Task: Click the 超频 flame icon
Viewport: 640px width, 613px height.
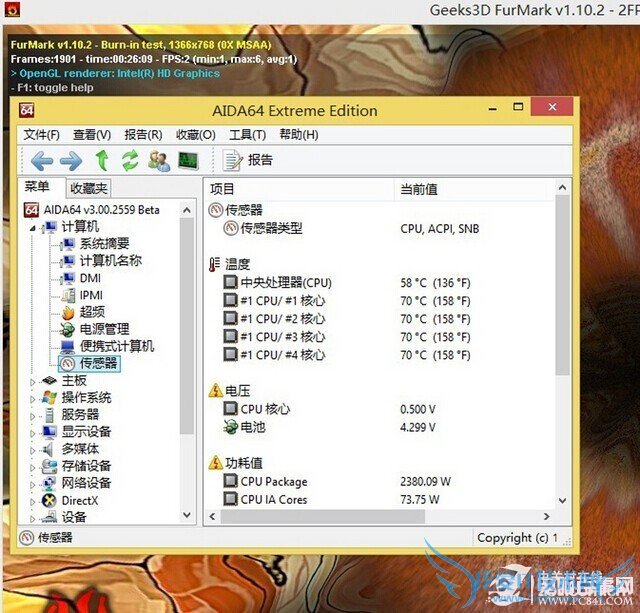Action: tap(68, 313)
